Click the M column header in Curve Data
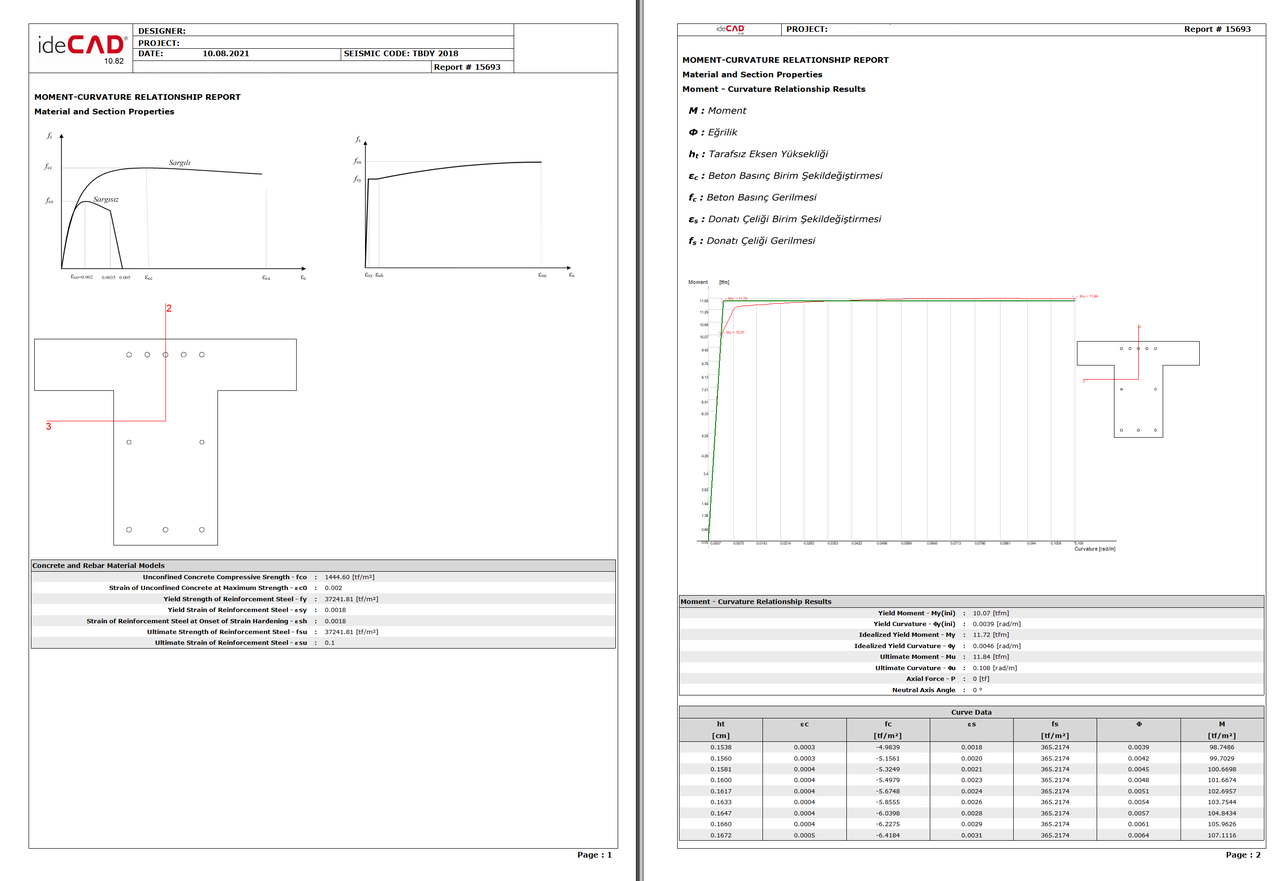 point(1220,724)
